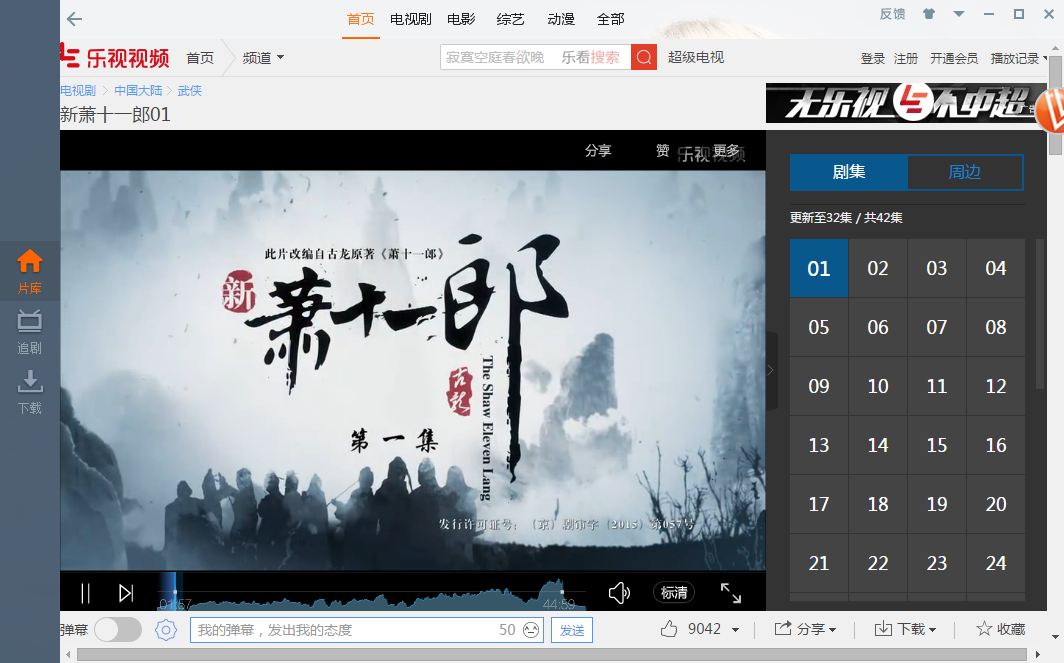Toggle the 弹幕 danmaku switch
The image size is (1064, 663).
coord(117,630)
